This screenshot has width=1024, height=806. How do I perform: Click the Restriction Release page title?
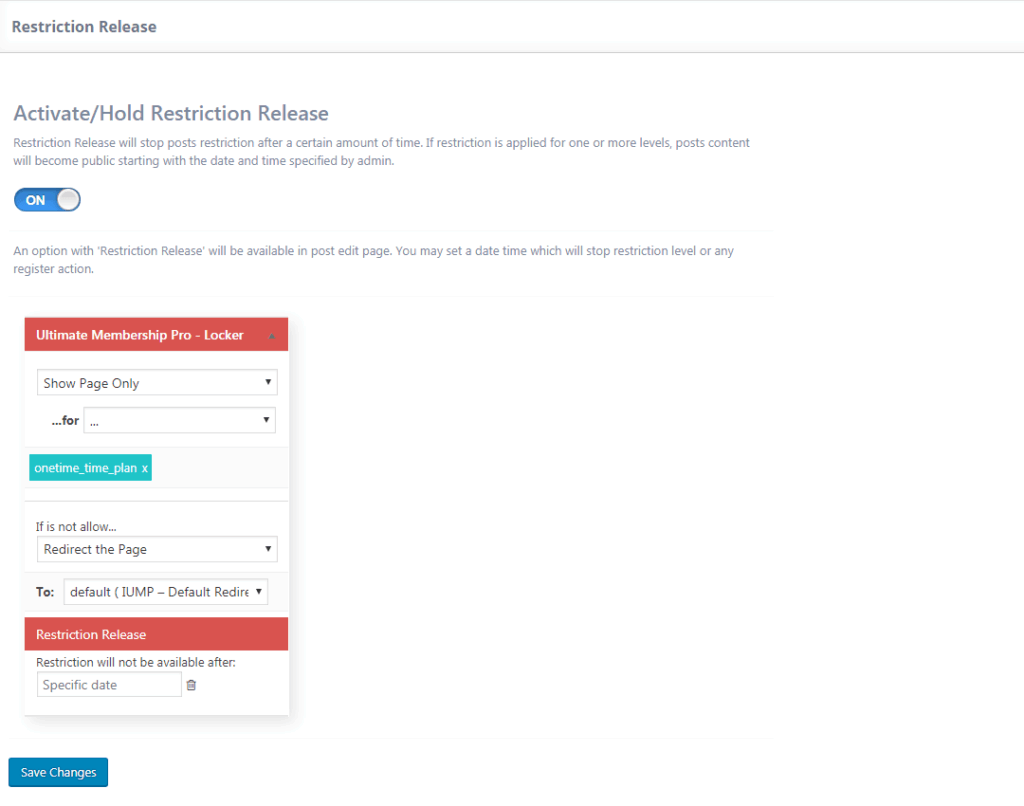point(84,27)
